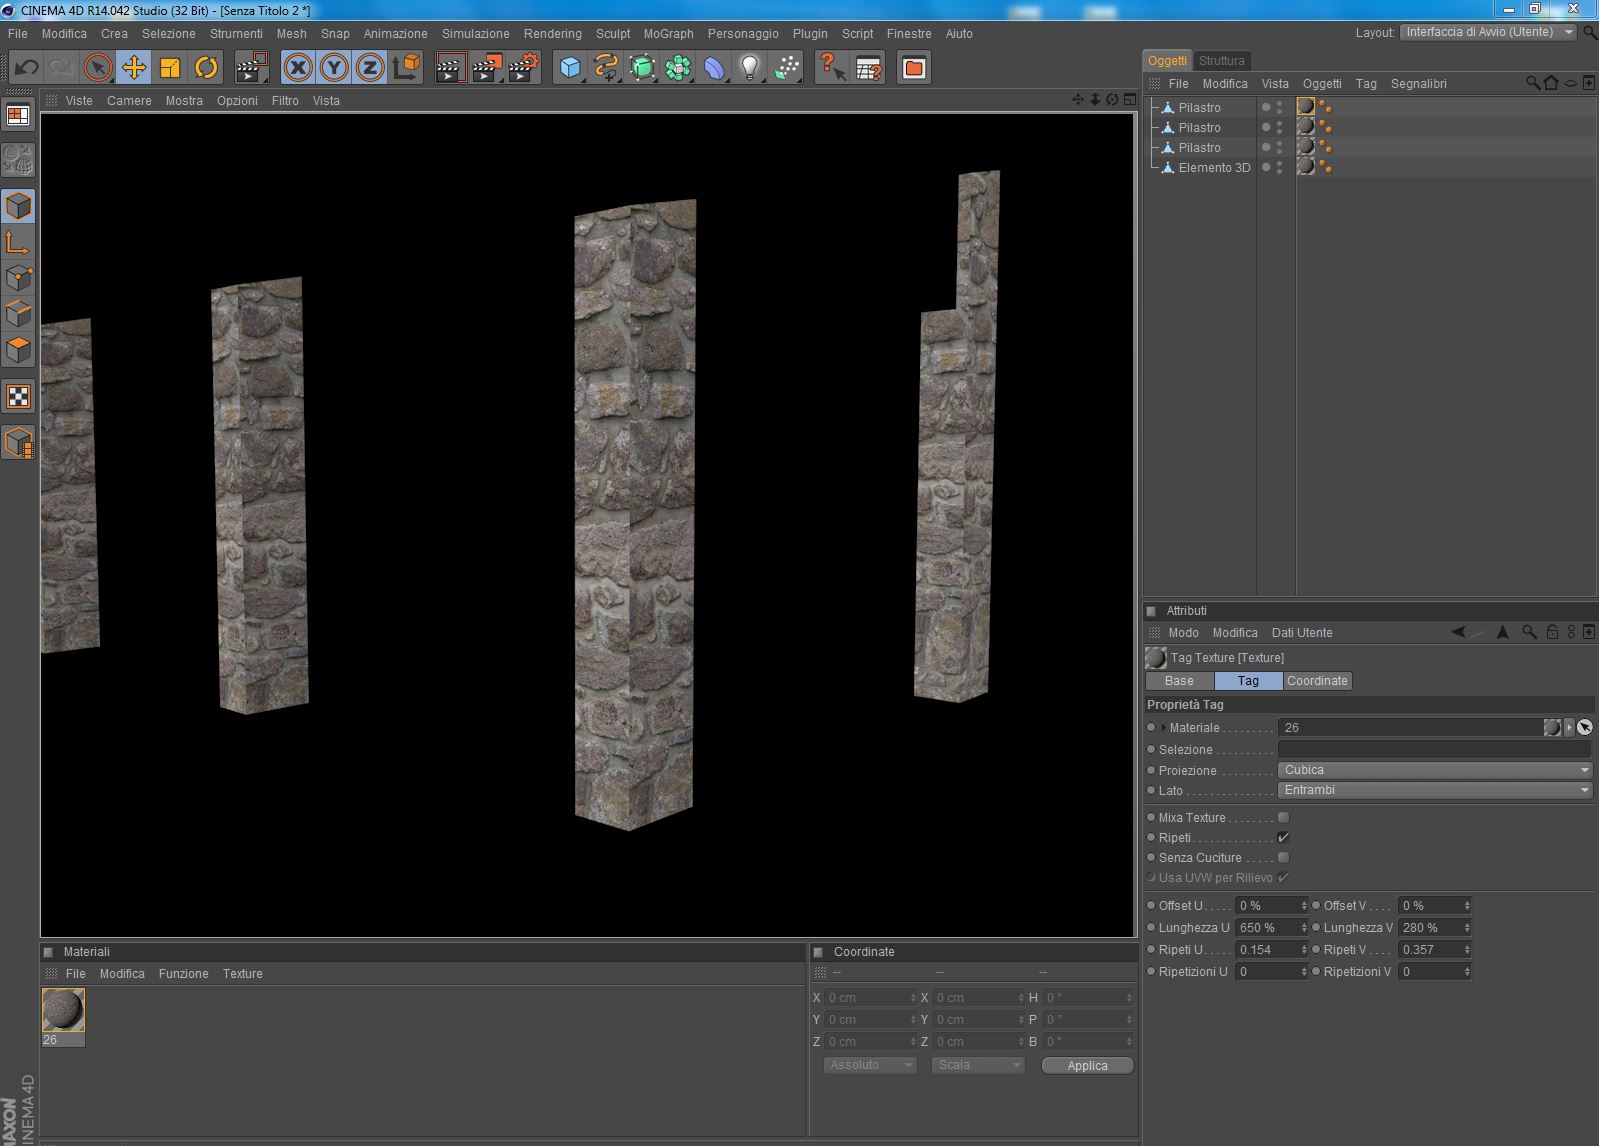Select material 26 thumbnail
This screenshot has width=1599, height=1146.
tap(63, 1010)
